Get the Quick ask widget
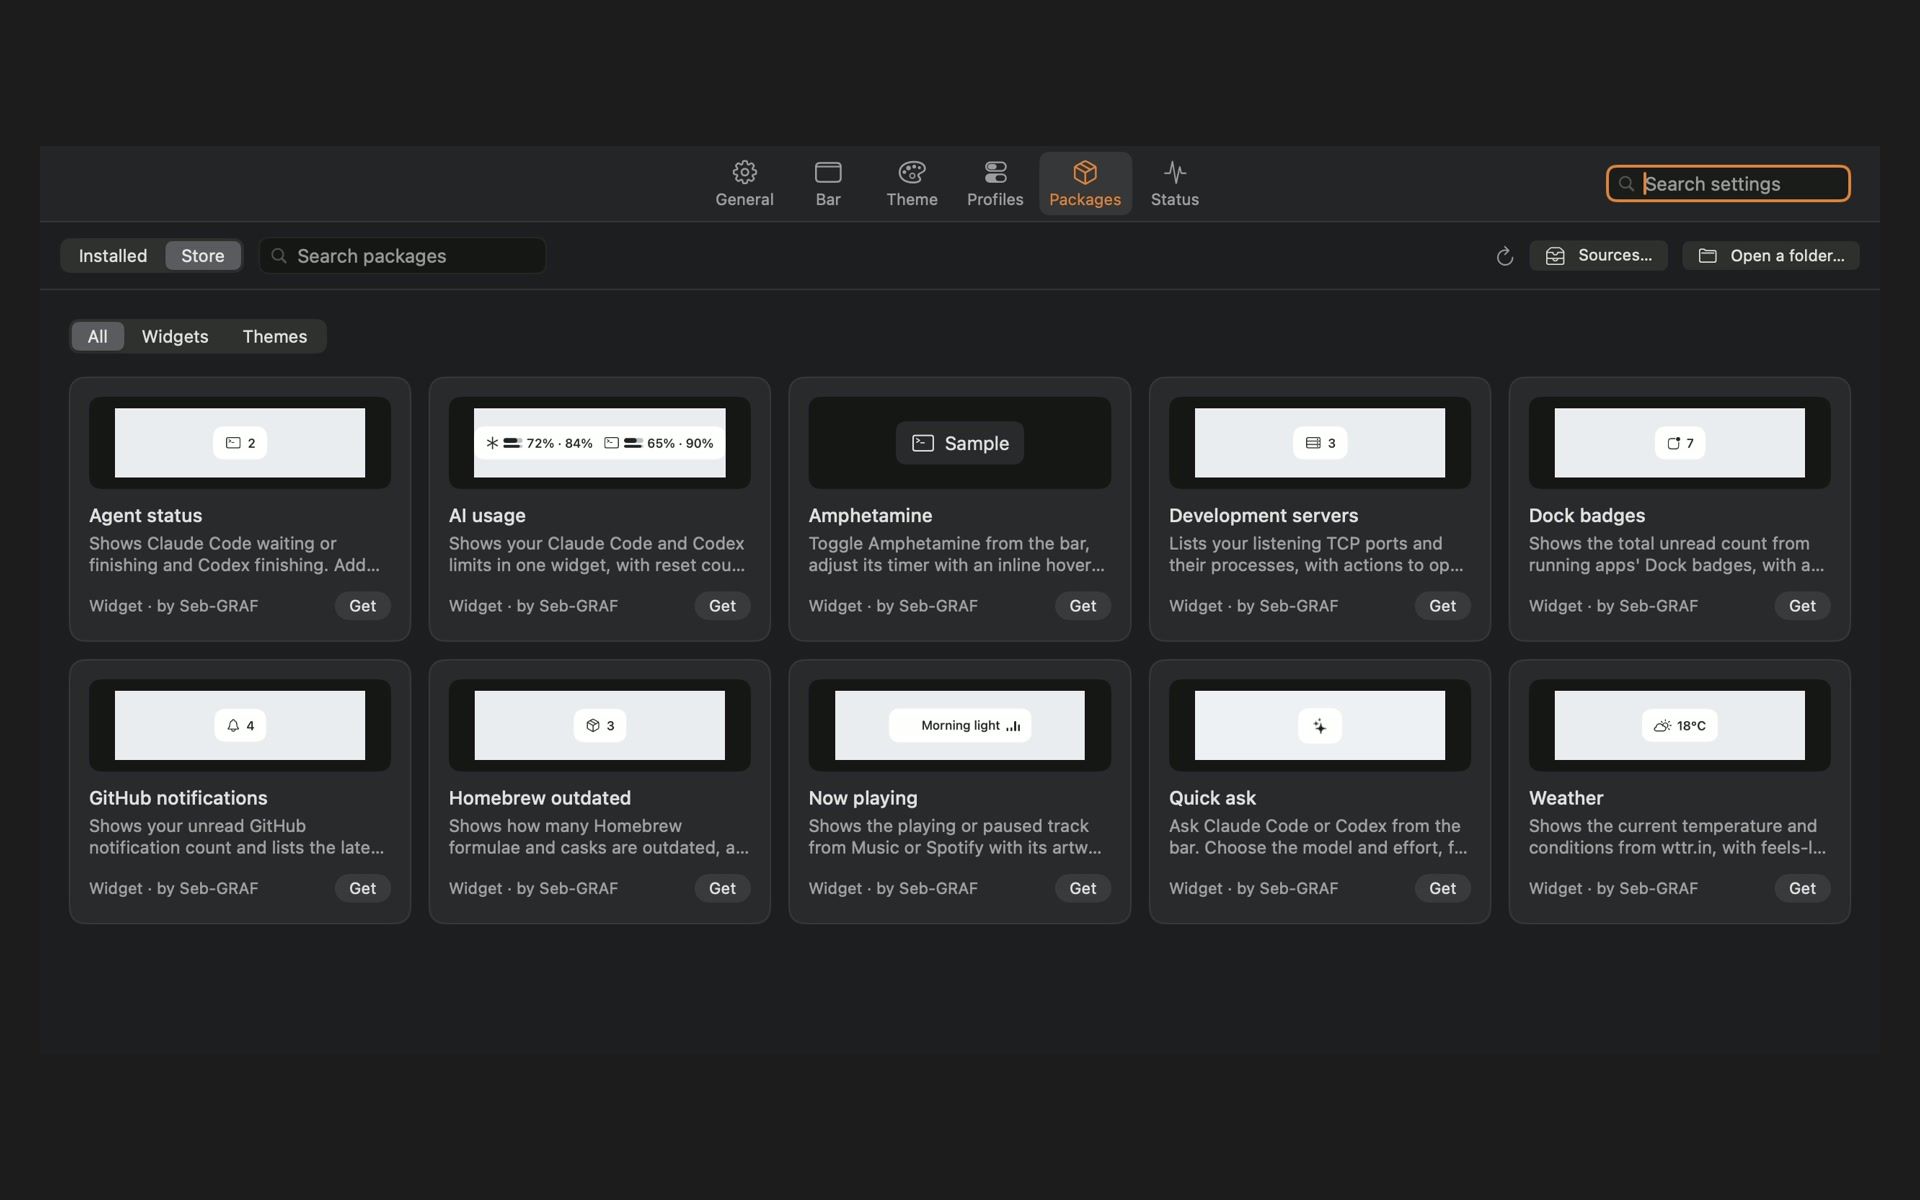The image size is (1920, 1200). [1442, 889]
